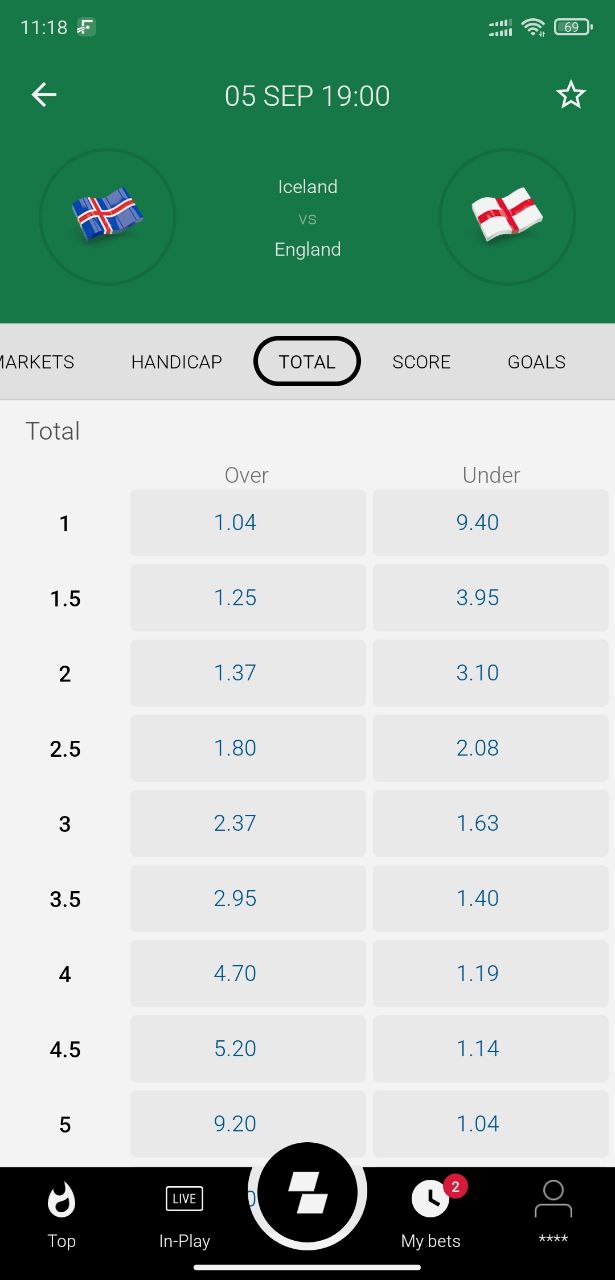The image size is (615, 1280).
Task: Select Under 2.5 odds 2.08
Action: 490,748
